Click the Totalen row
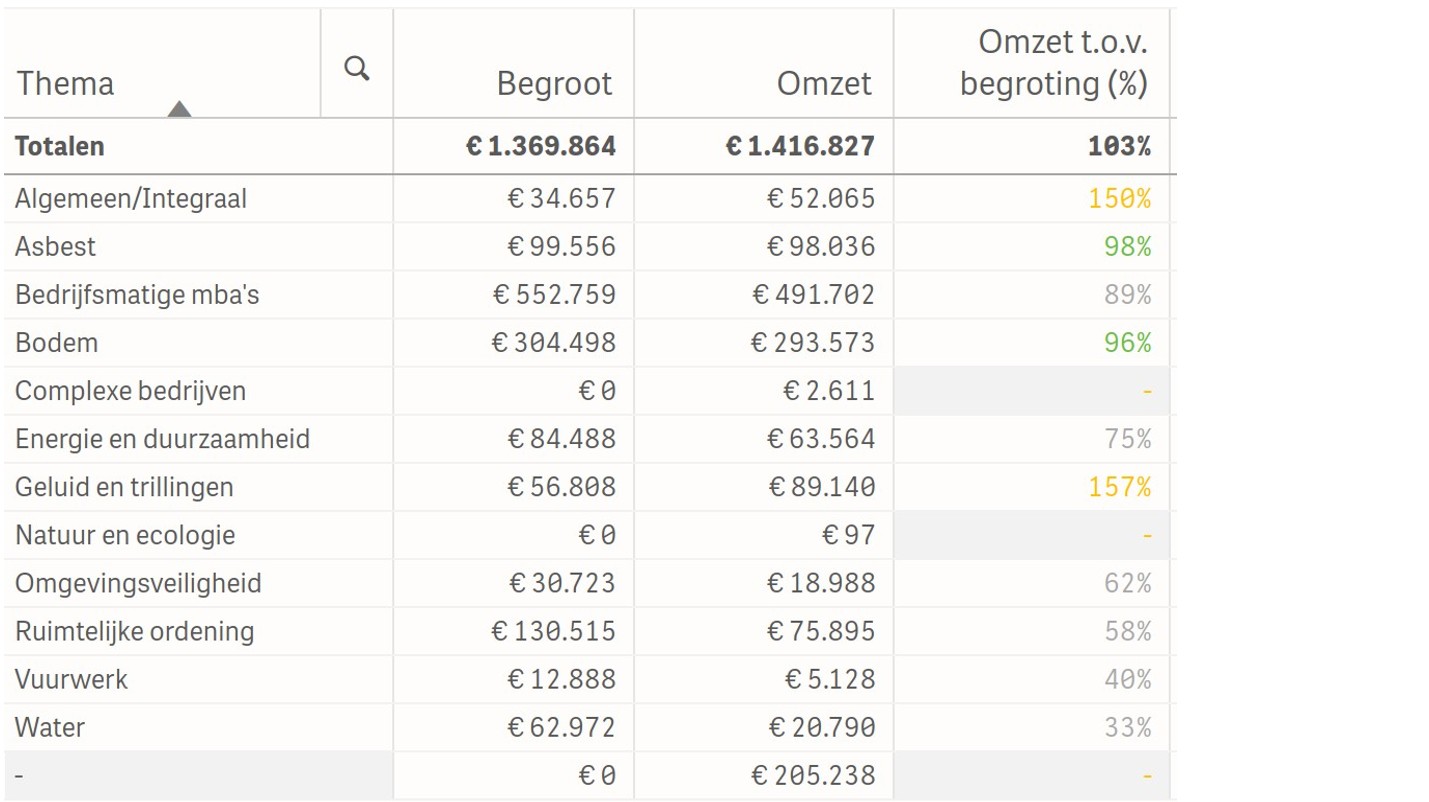The height and width of the screenshot is (802, 1429). tap(59, 146)
